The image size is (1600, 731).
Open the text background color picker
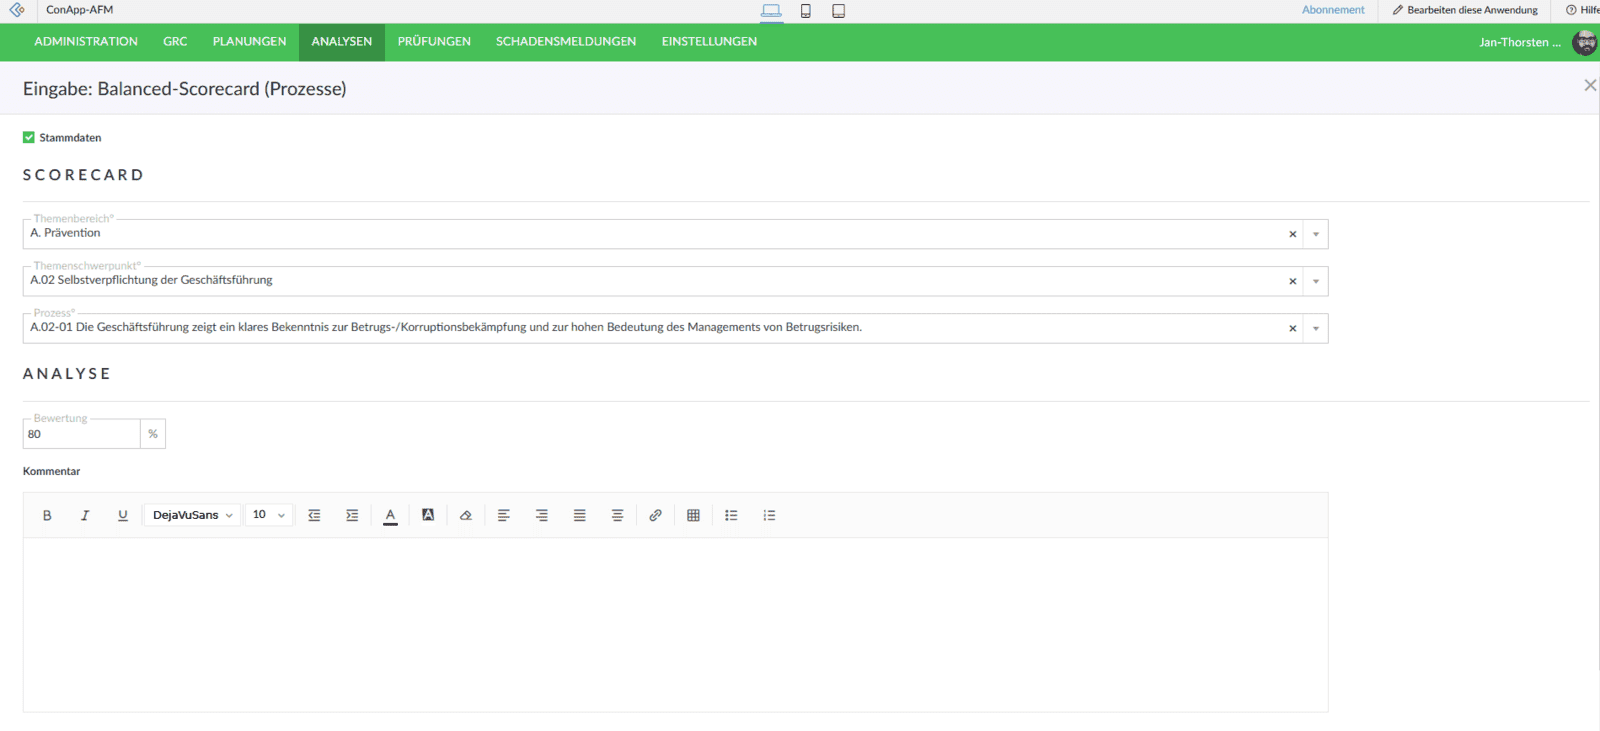[428, 515]
